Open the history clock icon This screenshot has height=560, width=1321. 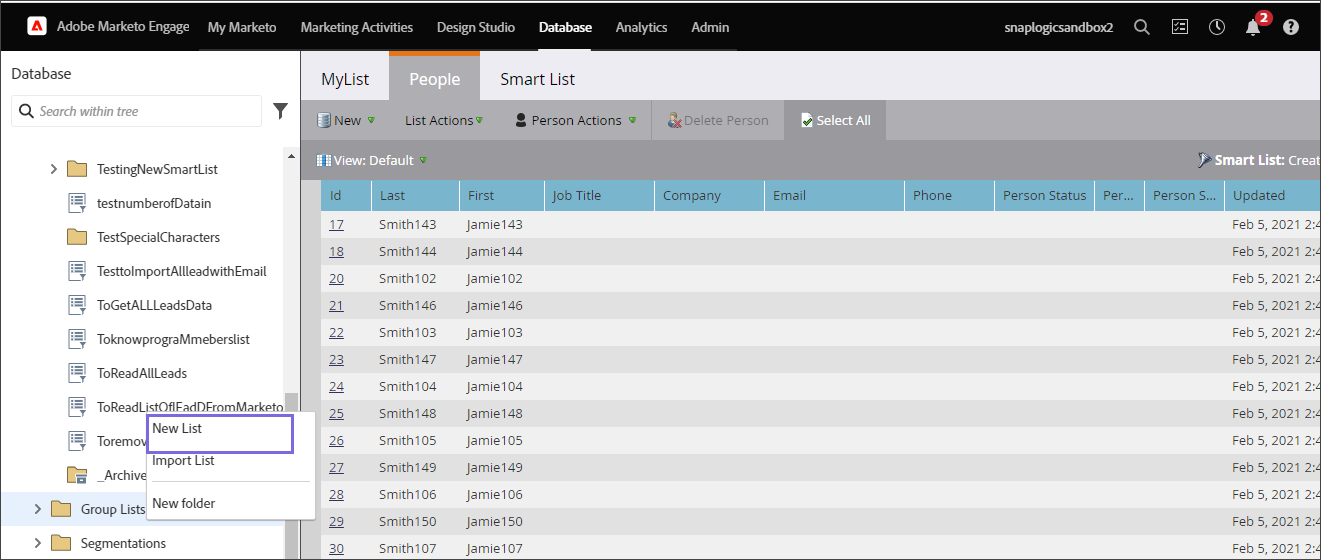(1217, 28)
